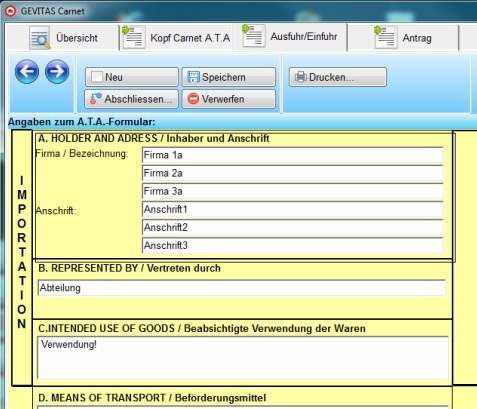Discard changes with Verwerfen
The width and height of the screenshot is (477, 409).
[x=229, y=99]
